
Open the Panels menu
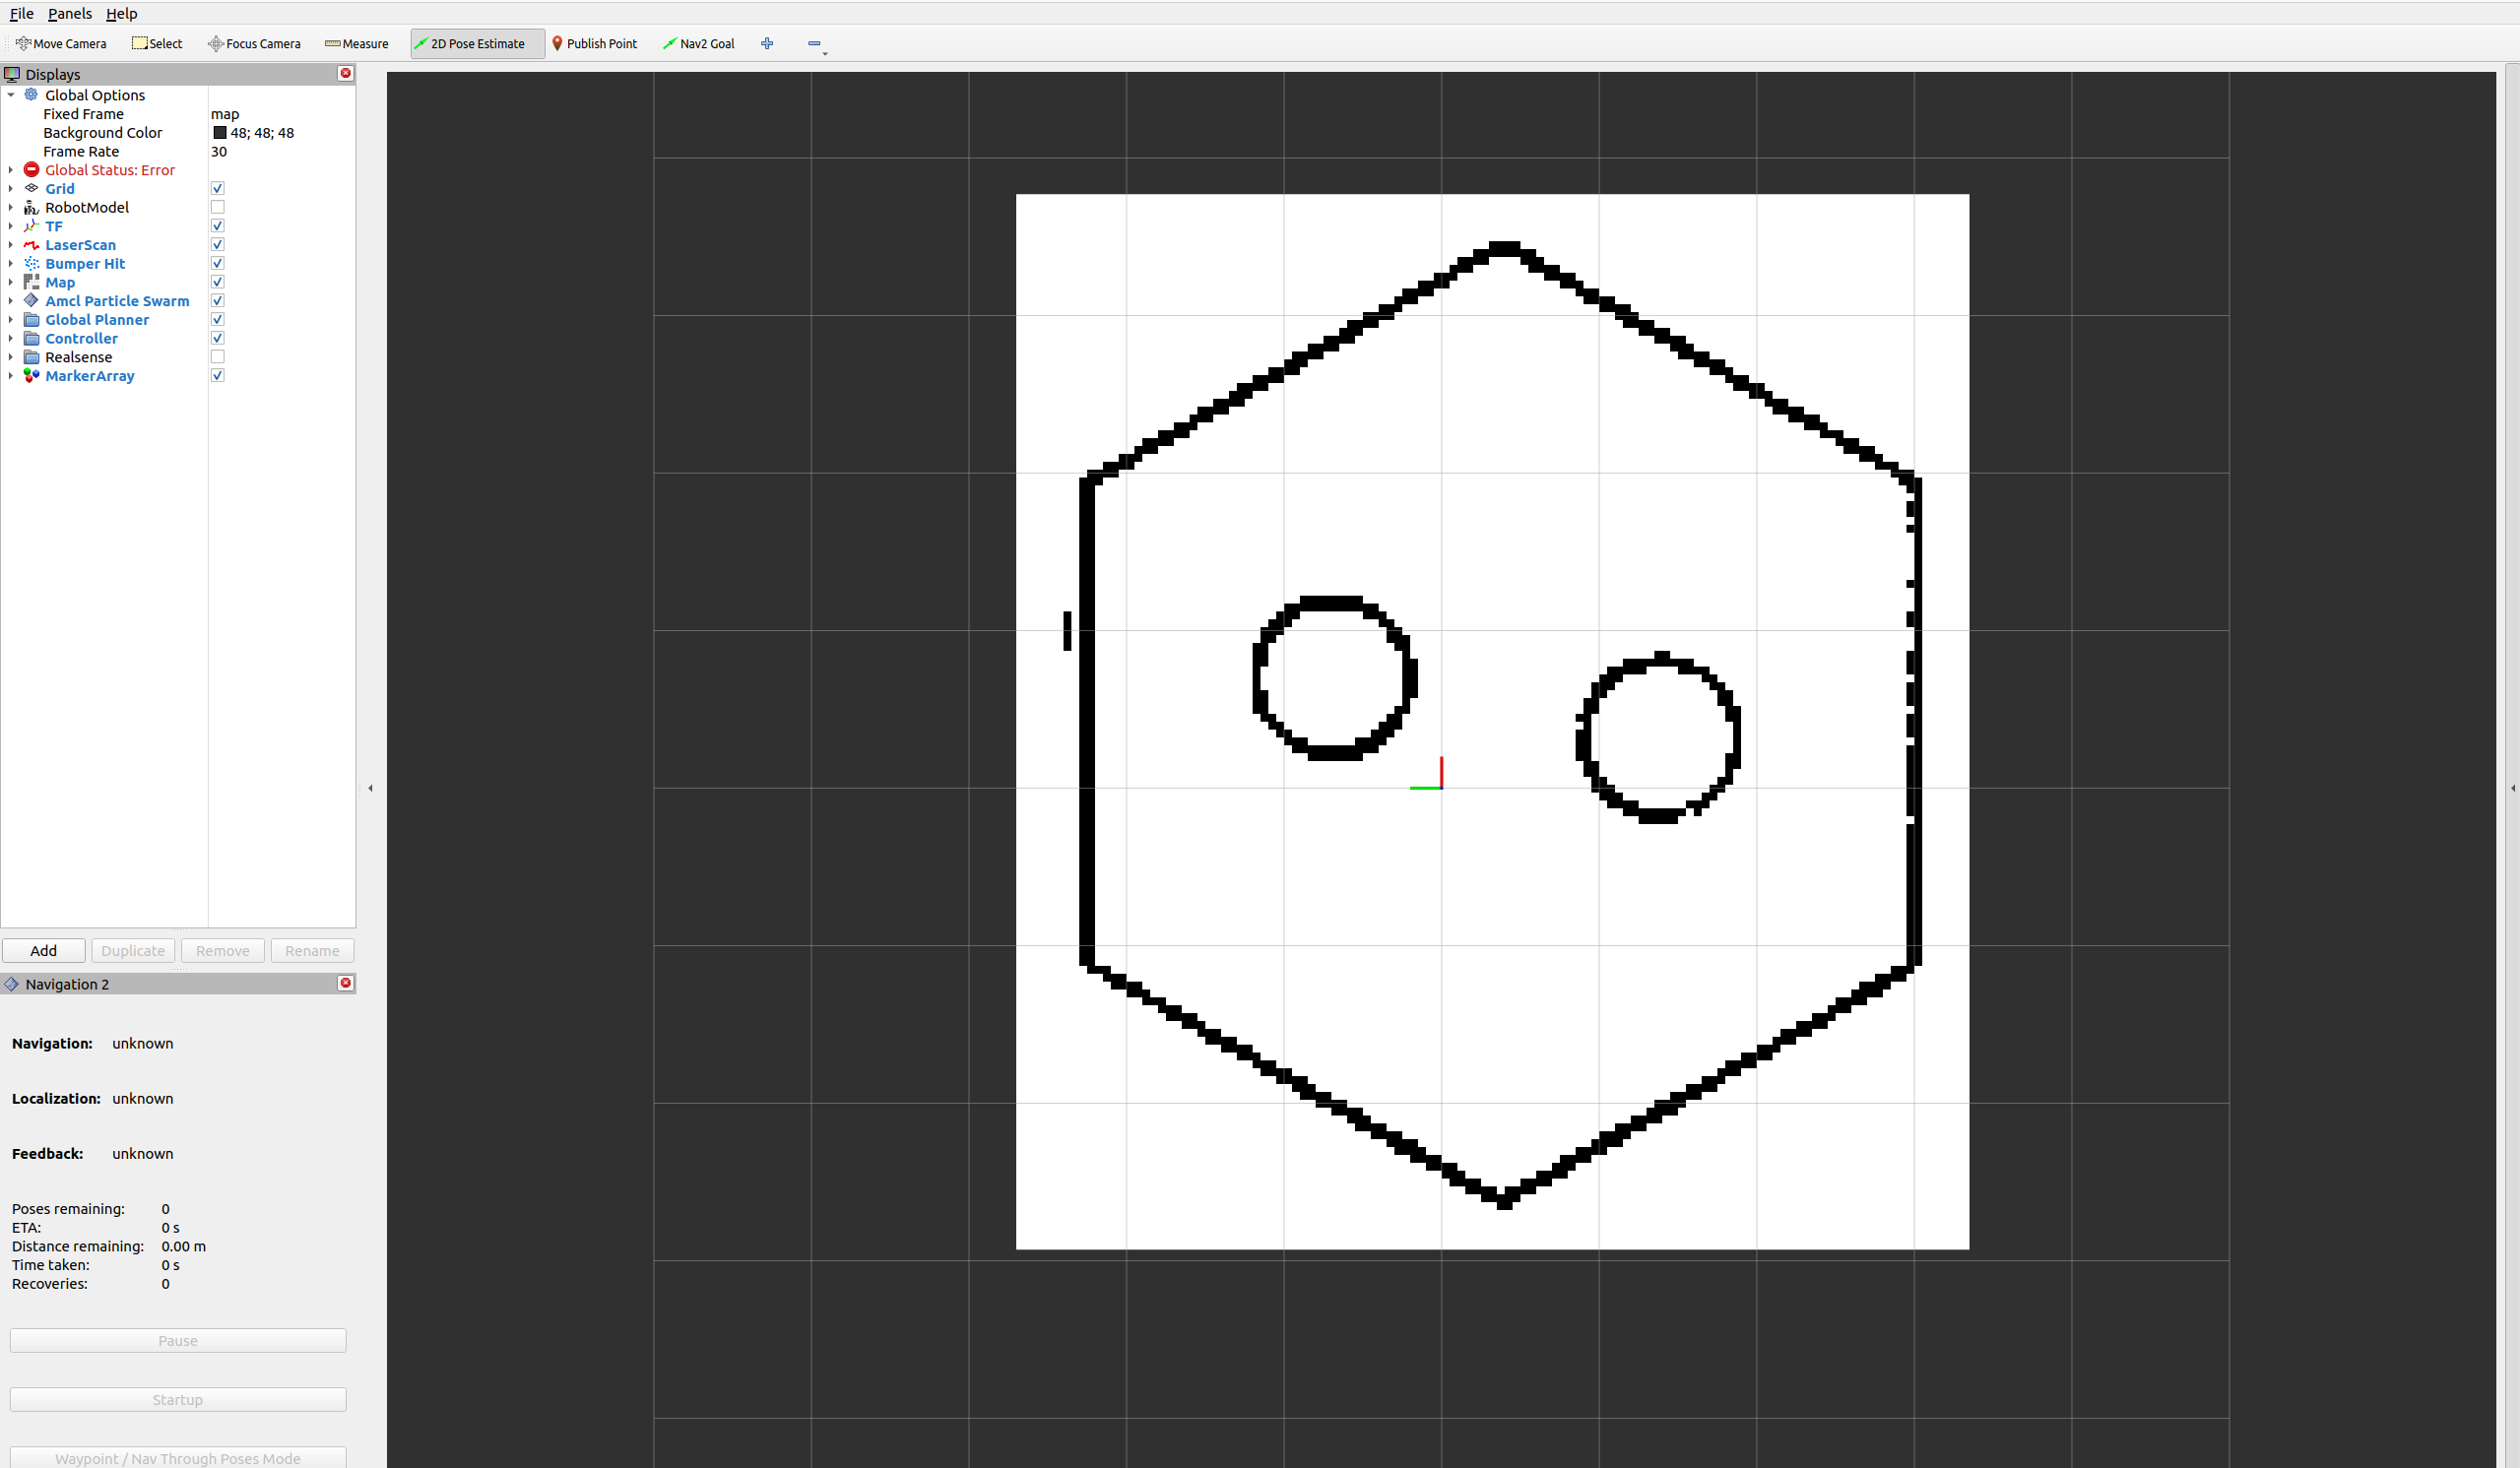pyautogui.click(x=70, y=13)
